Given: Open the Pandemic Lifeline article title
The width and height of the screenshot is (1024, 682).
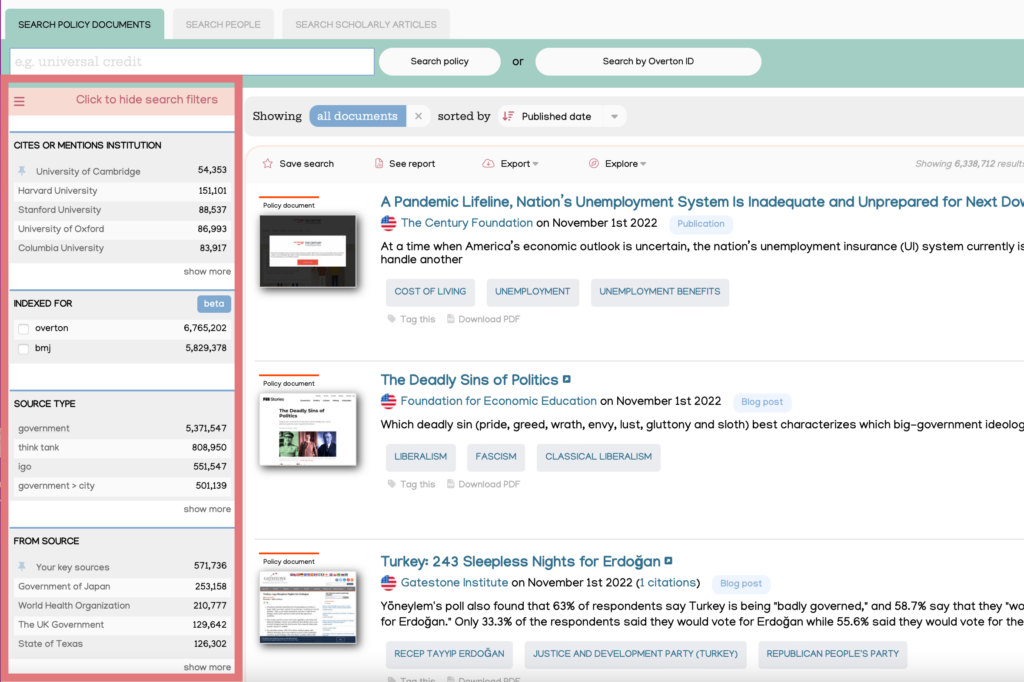Looking at the screenshot, I should point(702,202).
